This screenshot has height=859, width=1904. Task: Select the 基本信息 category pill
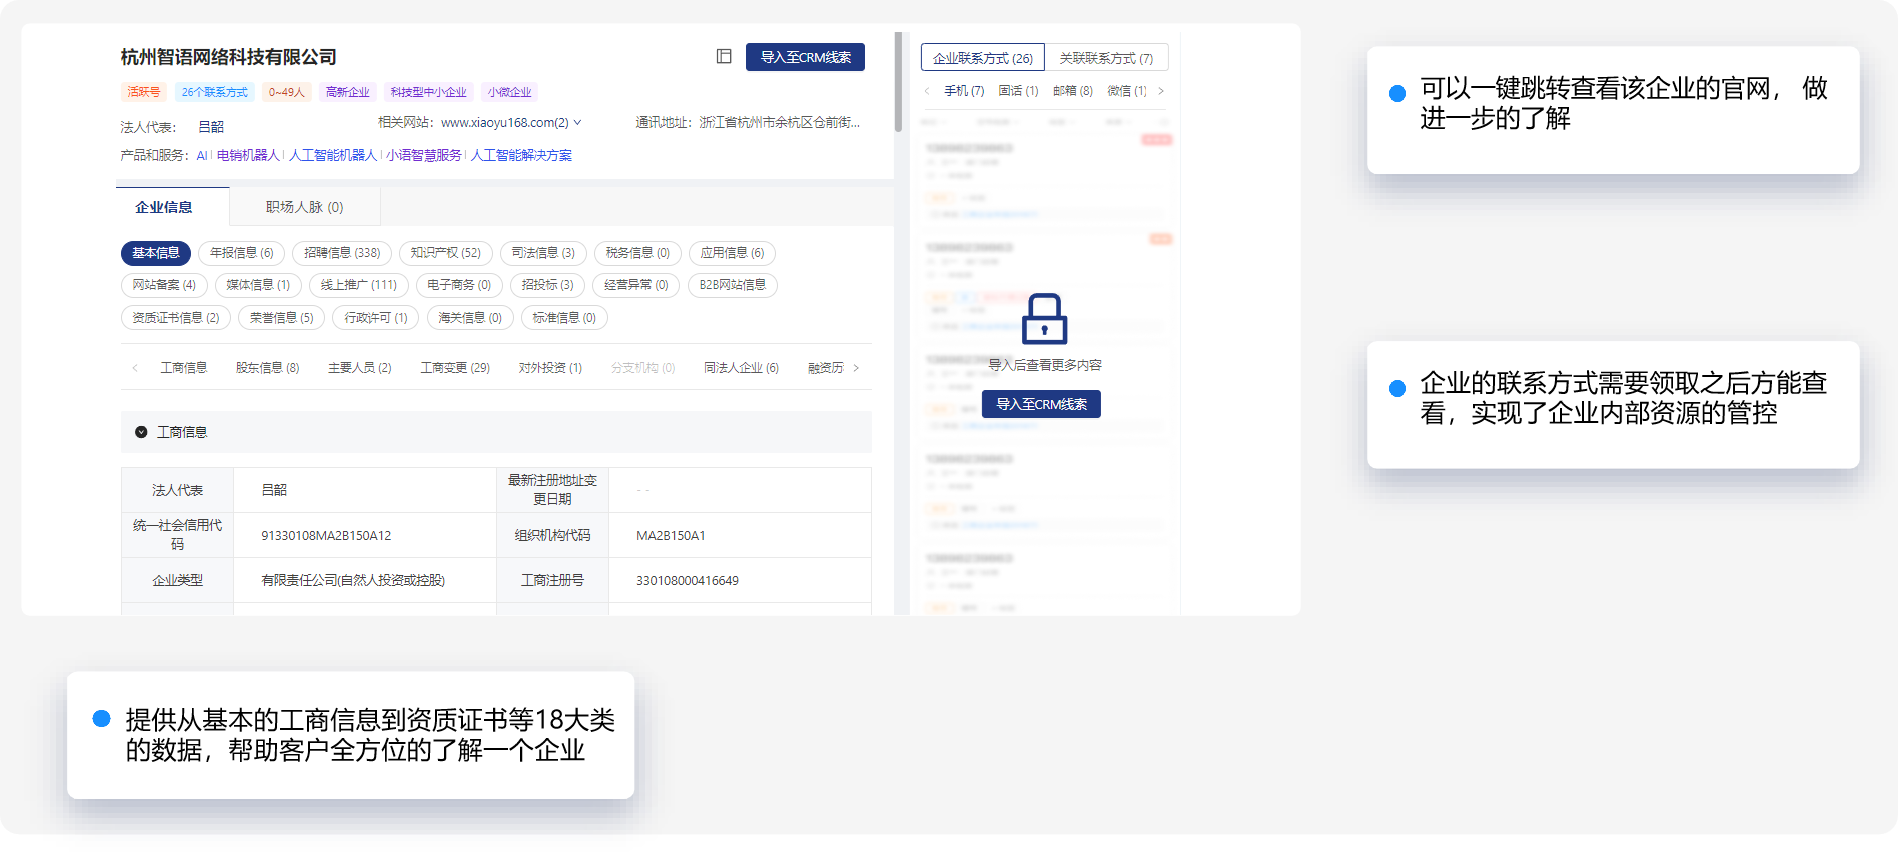pos(156,253)
